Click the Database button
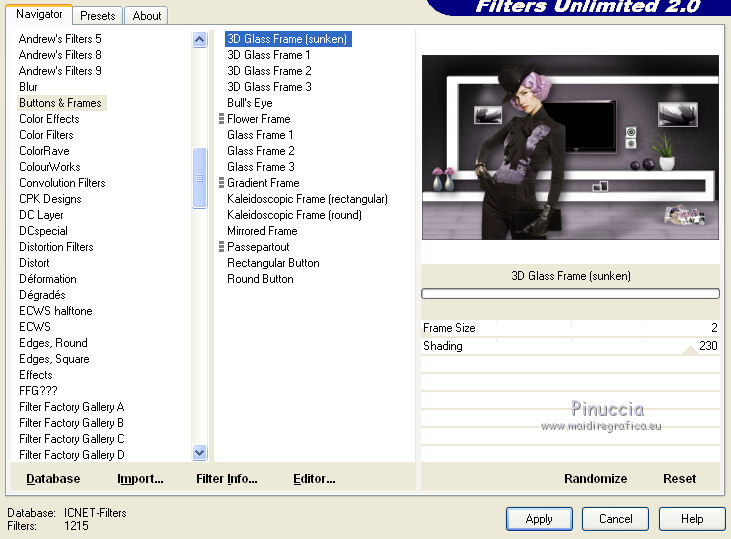This screenshot has width=731, height=539. click(53, 479)
